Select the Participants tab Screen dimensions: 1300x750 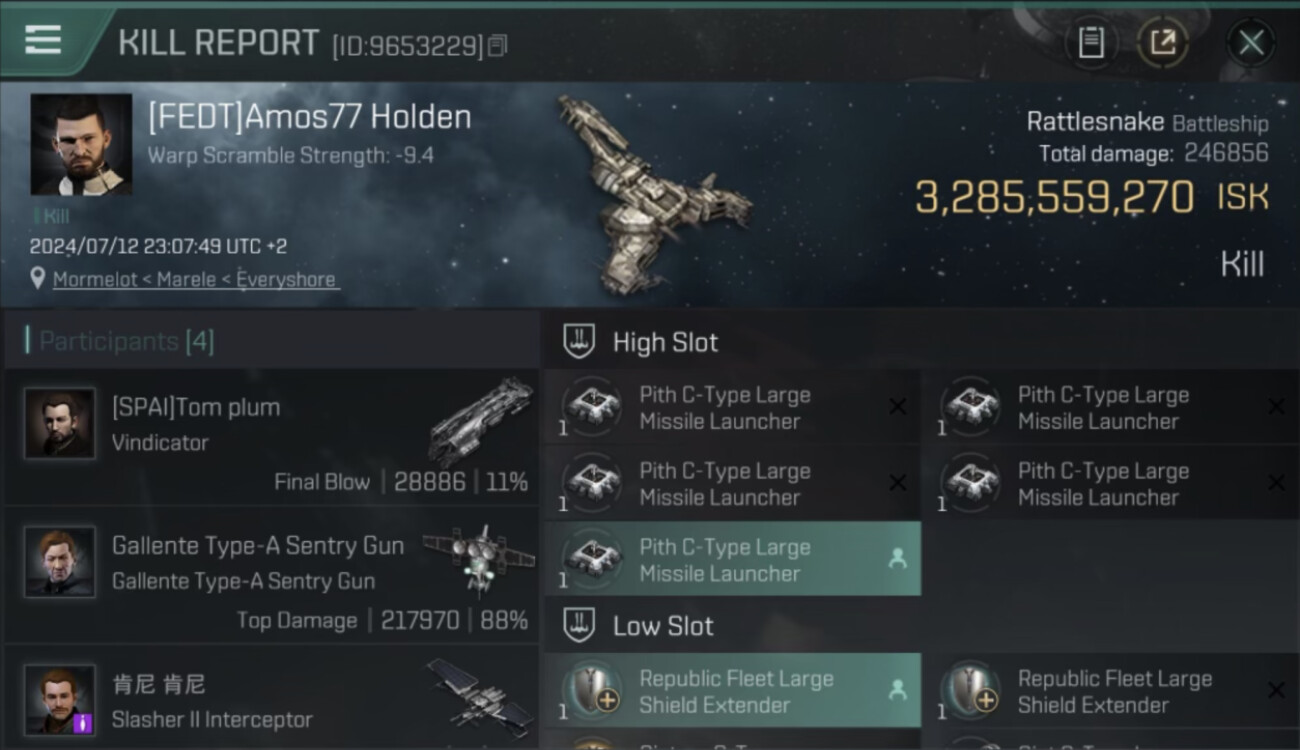tap(126, 341)
